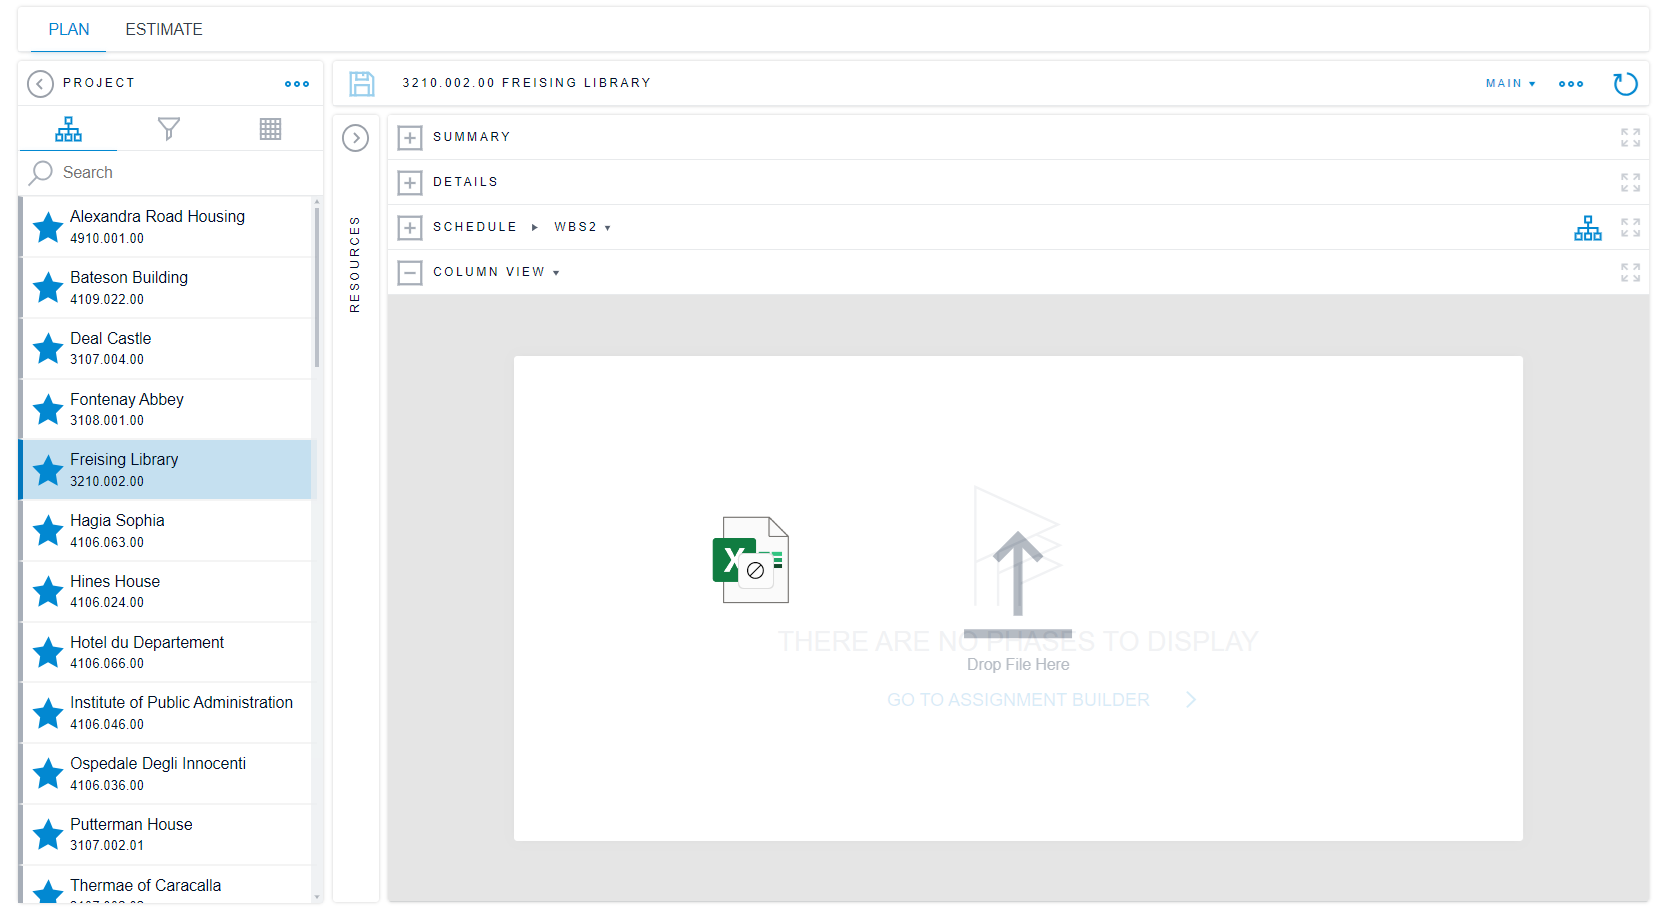Open the filter icon in the Project panel

tap(169, 129)
